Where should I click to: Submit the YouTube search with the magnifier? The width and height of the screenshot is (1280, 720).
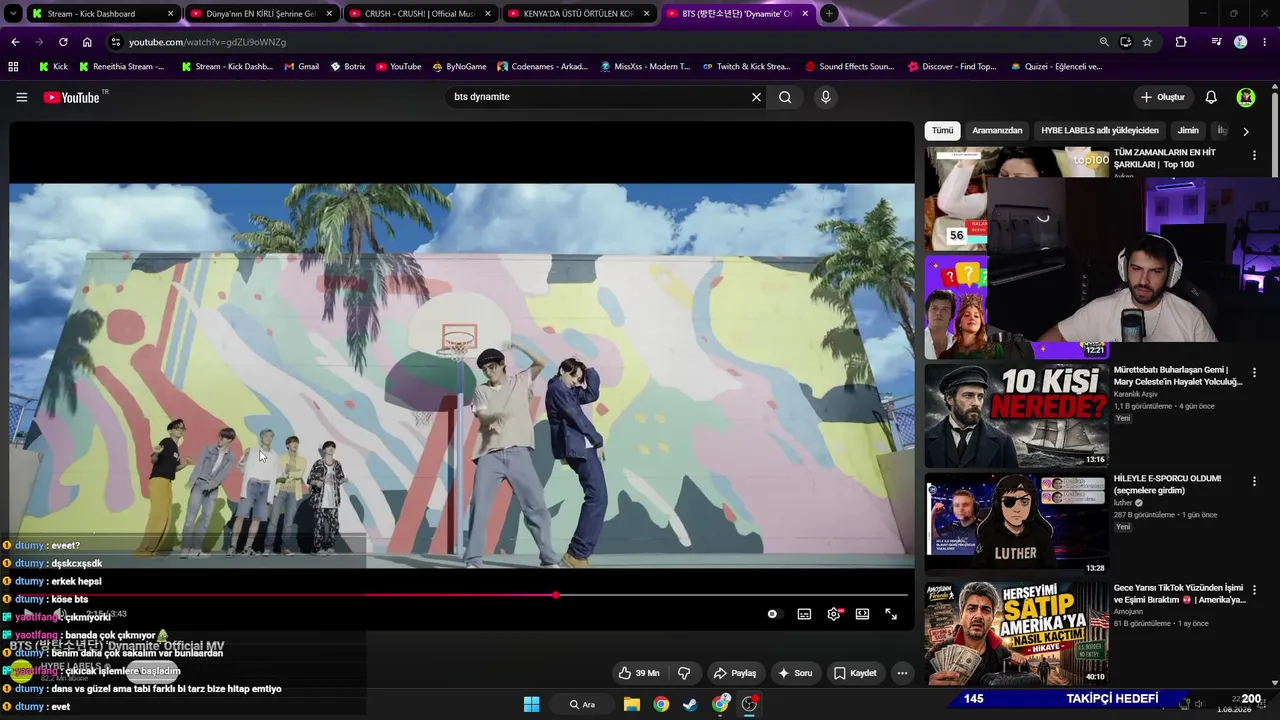[x=785, y=97]
